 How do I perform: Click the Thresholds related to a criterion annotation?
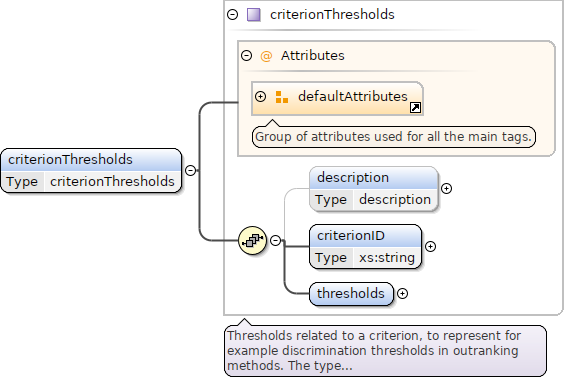(x=385, y=351)
